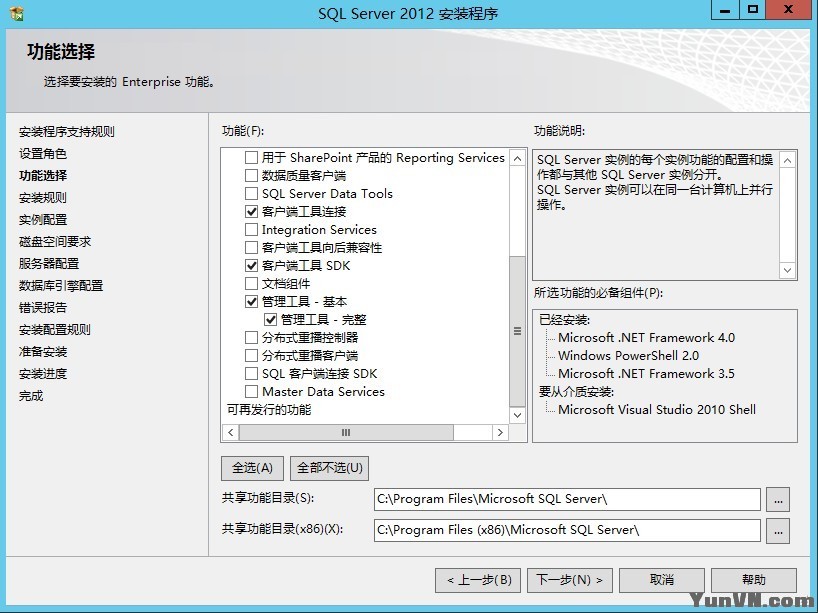Enable SQL Server Data Tools feature
Viewport: 818px width, 613px height.
pos(251,194)
